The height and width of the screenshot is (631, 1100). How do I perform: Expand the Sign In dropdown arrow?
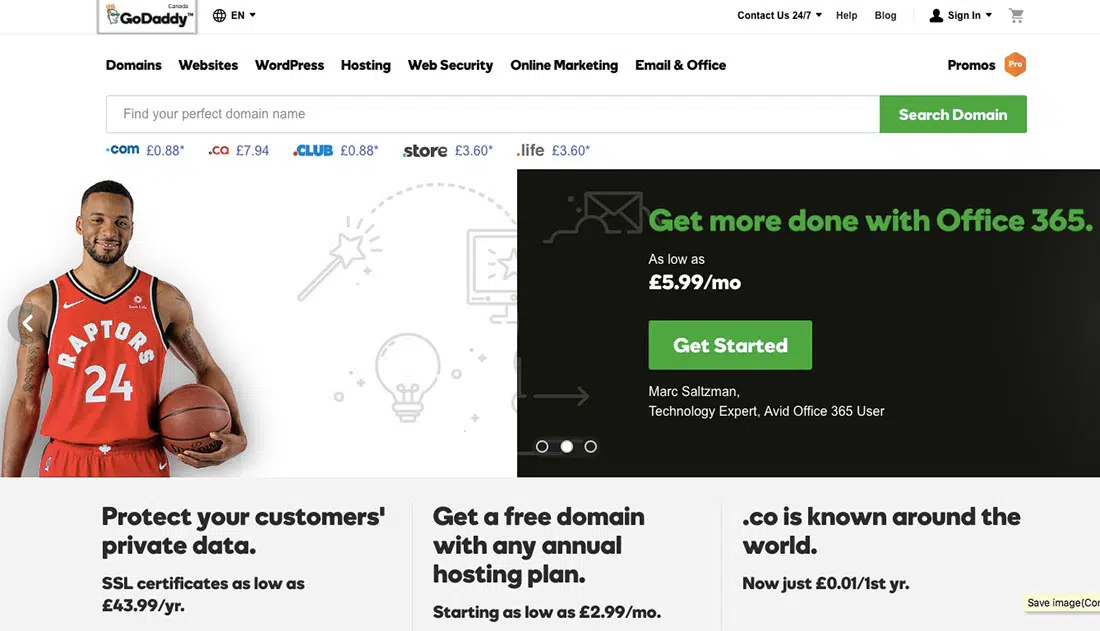click(x=989, y=15)
